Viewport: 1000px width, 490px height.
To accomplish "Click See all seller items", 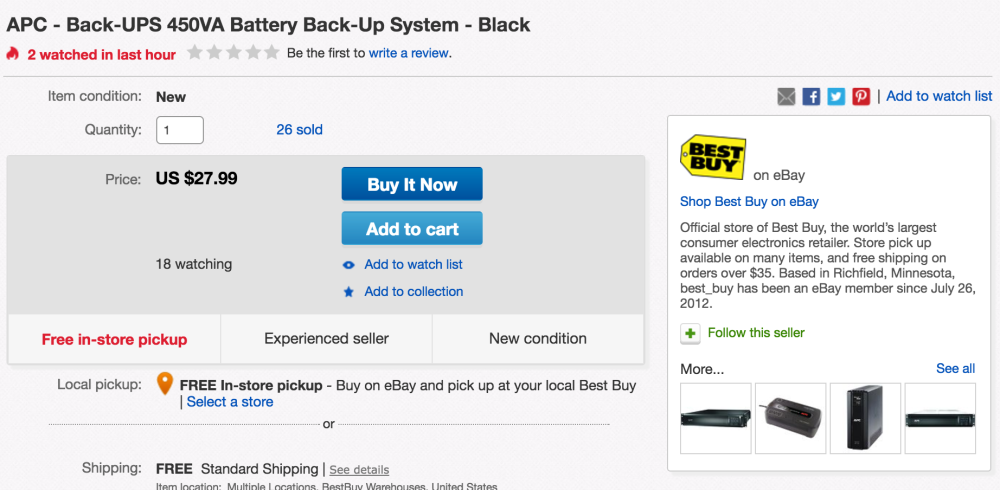I will click(955, 369).
